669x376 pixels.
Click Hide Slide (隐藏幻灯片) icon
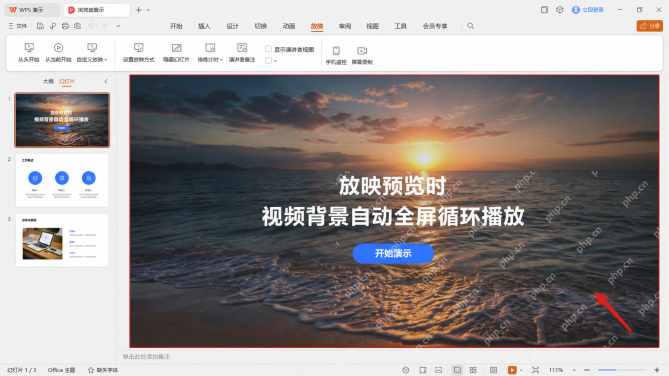(x=176, y=48)
